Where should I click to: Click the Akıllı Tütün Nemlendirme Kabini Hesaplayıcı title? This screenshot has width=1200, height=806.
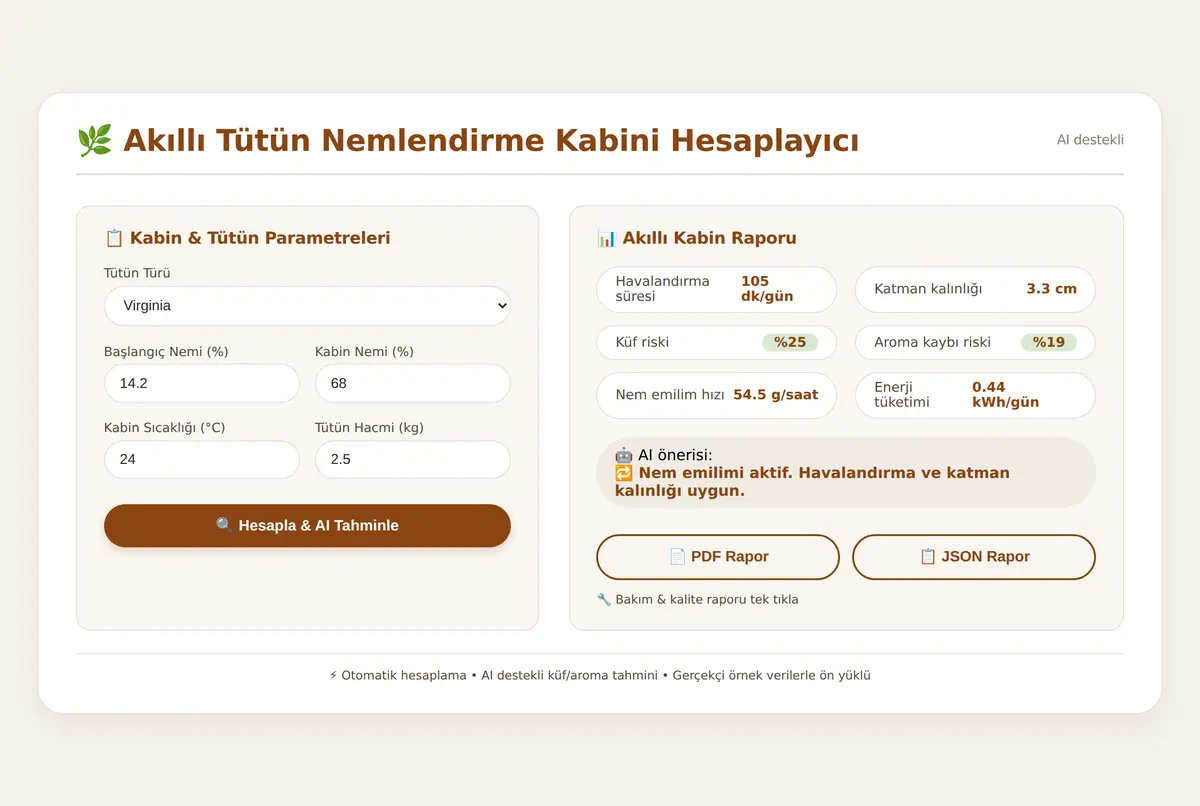pos(491,141)
